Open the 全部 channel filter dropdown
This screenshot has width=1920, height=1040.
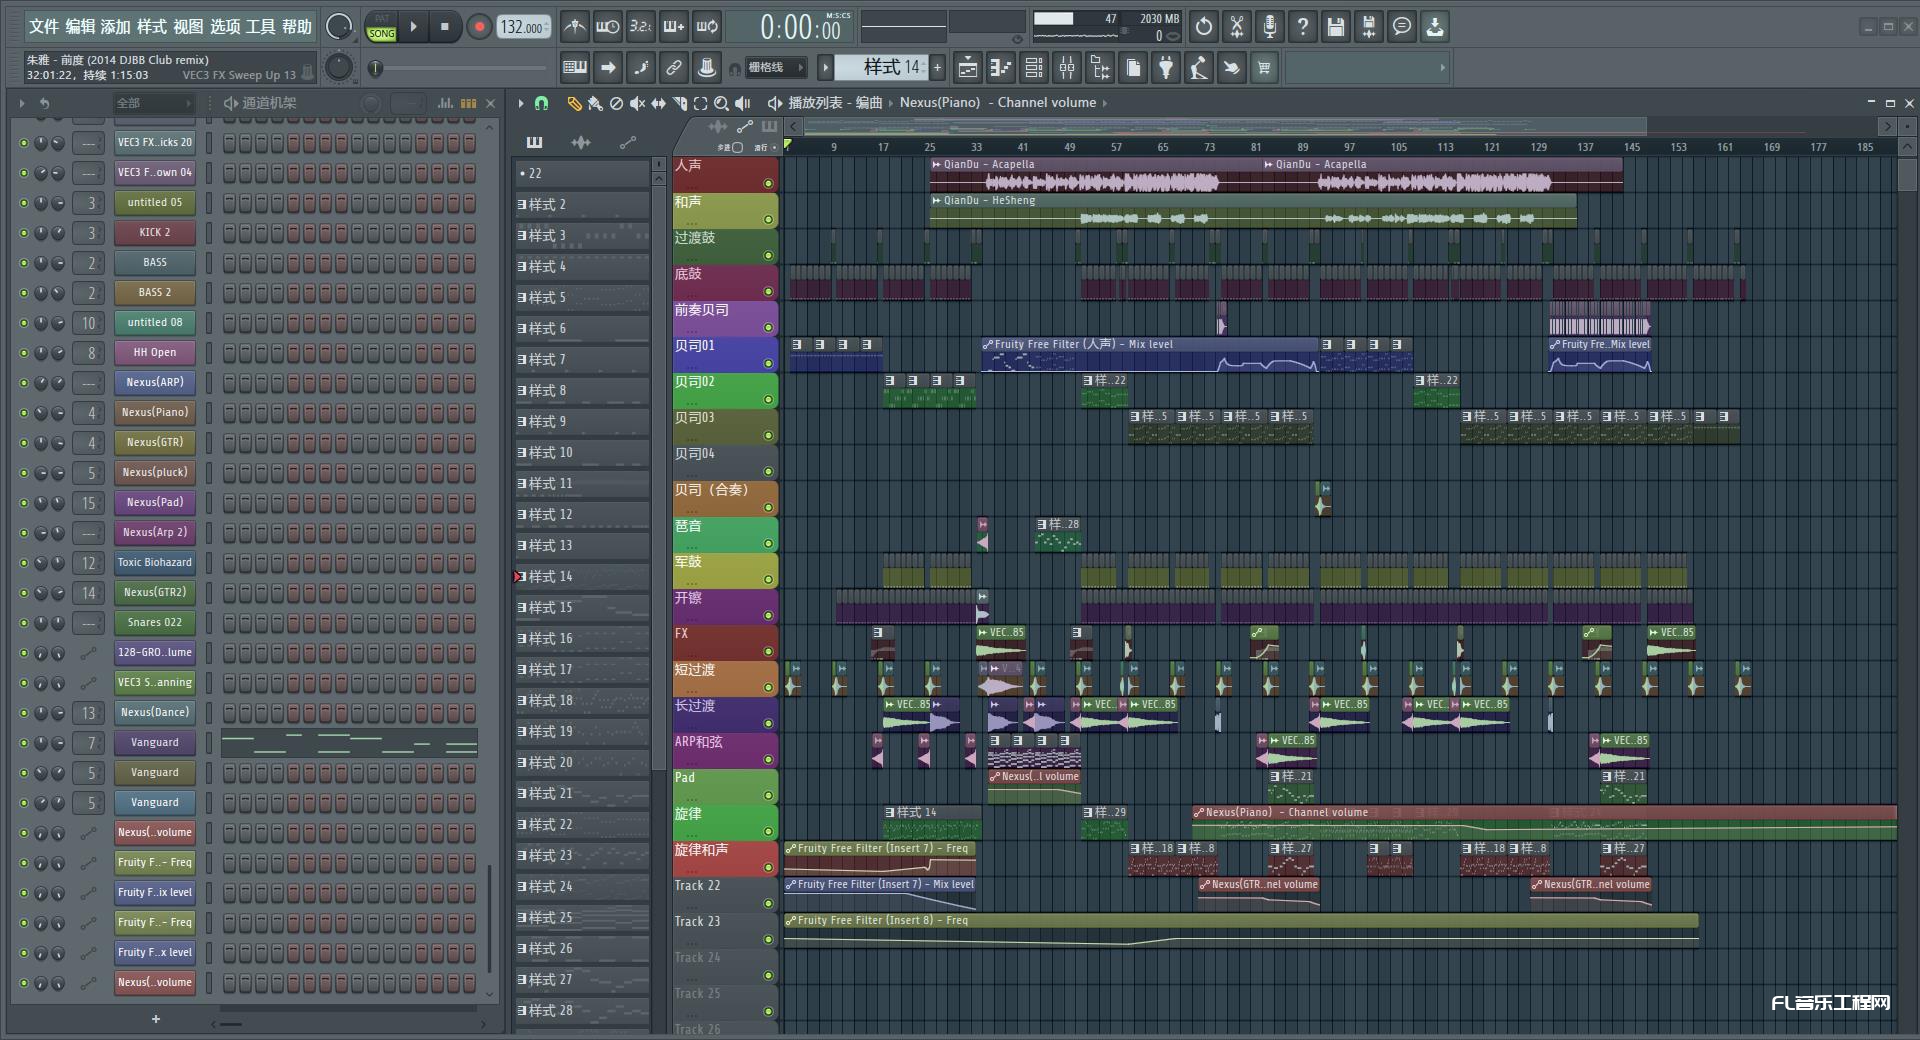[x=153, y=103]
